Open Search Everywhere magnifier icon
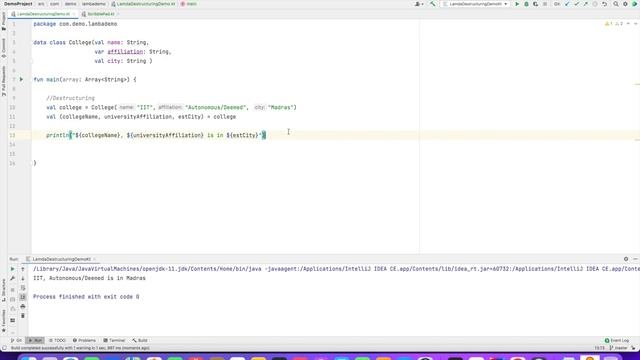The image size is (640, 360). (x=616, y=4)
